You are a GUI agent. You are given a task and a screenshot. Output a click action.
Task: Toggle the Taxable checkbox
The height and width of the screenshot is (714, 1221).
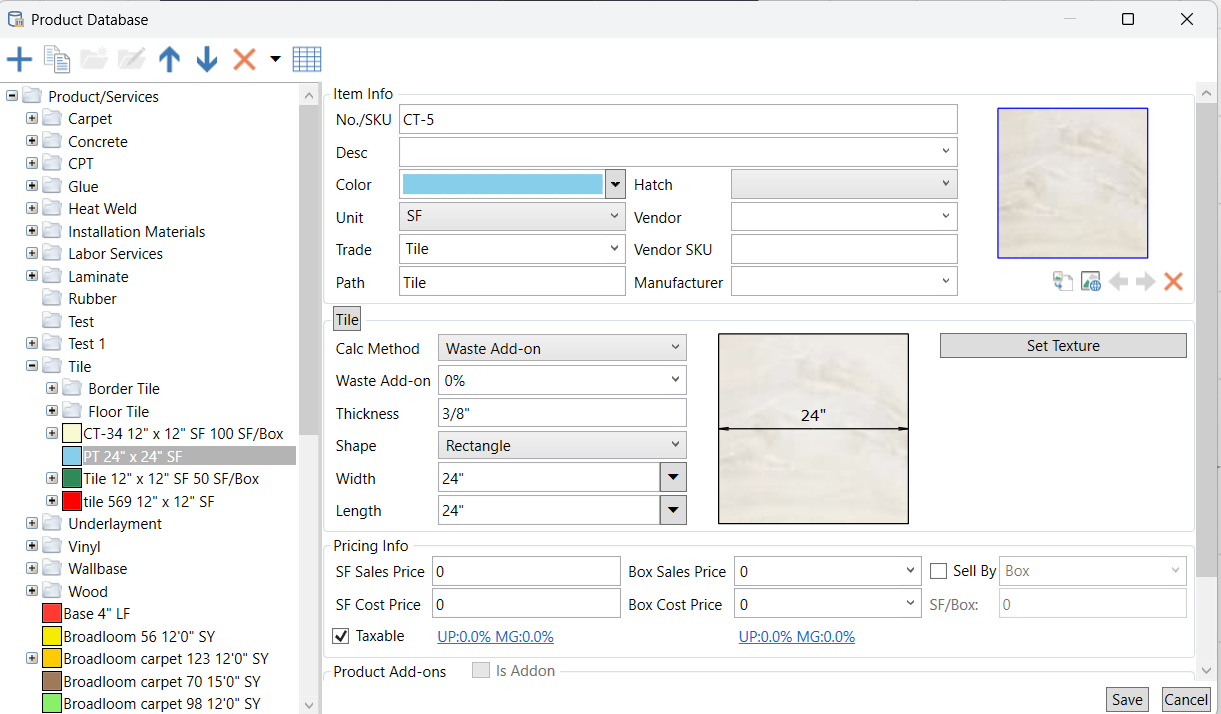(x=341, y=636)
